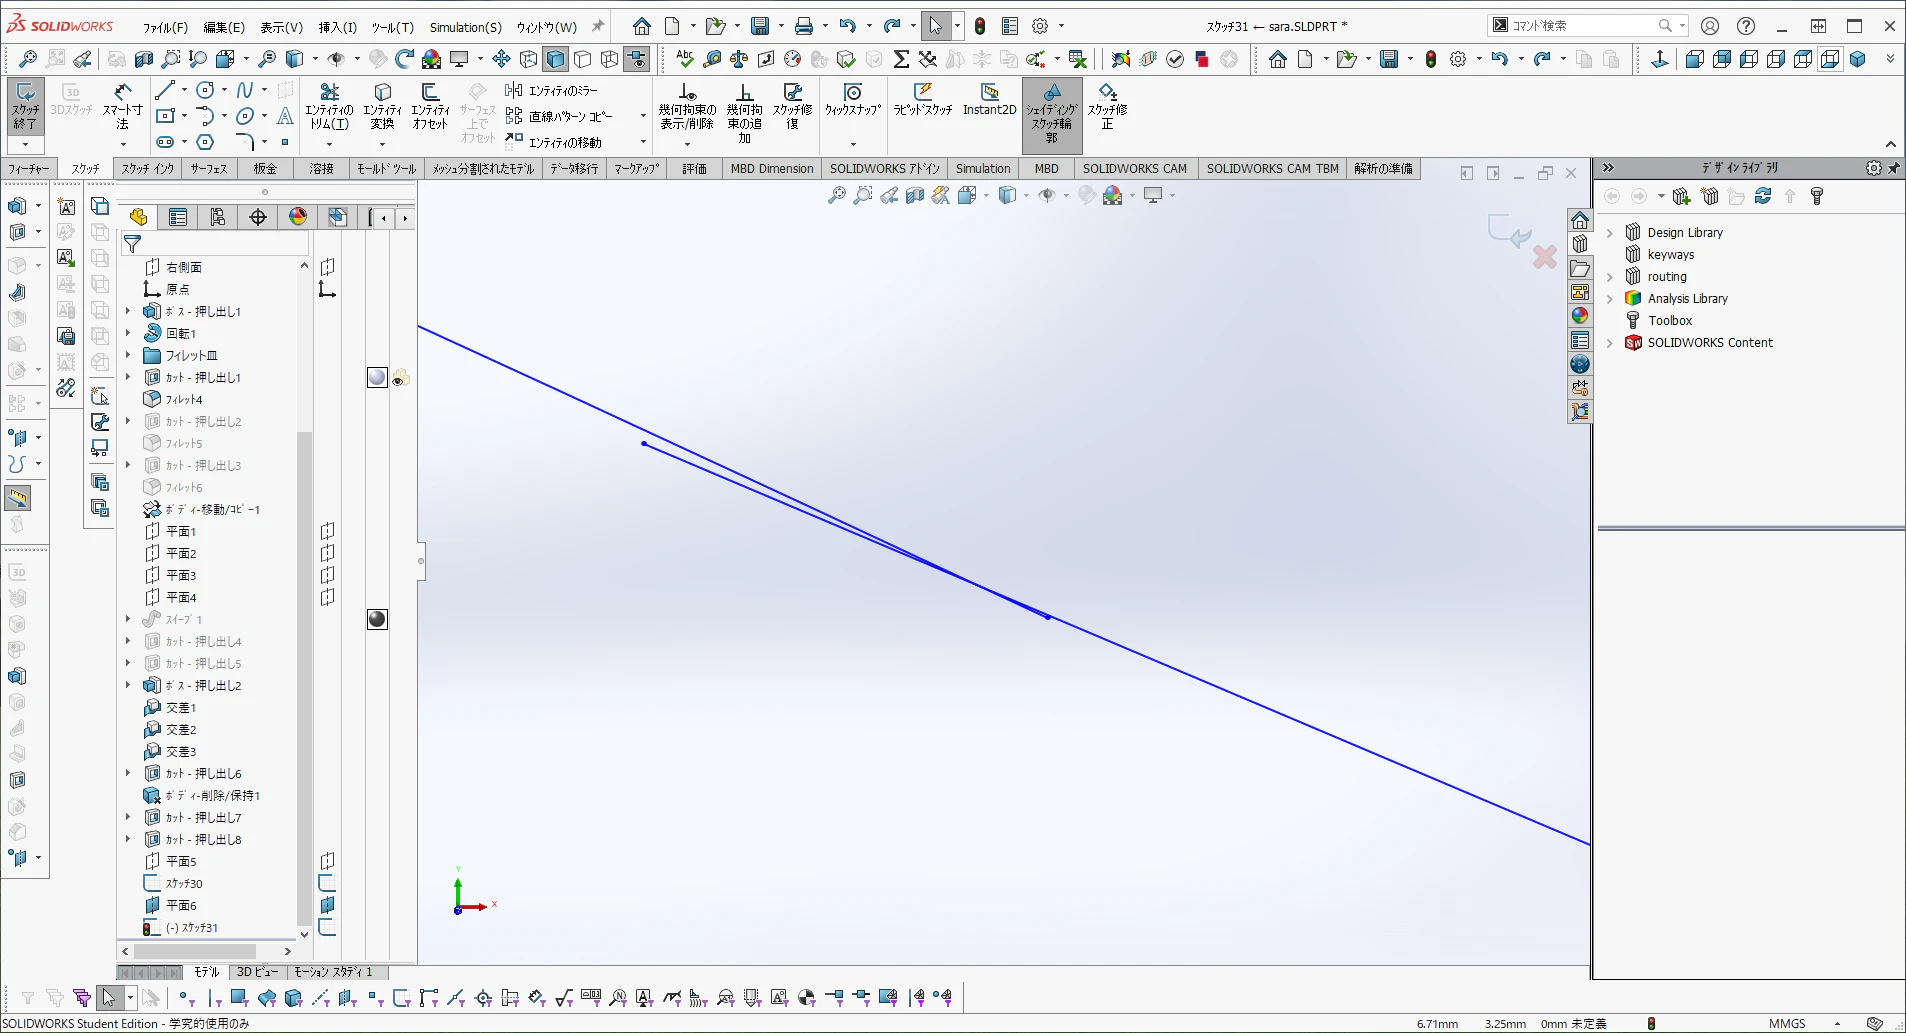Click the Repair Sketch (スケッチ修復) tool
This screenshot has width=1906, height=1033.
(x=792, y=106)
